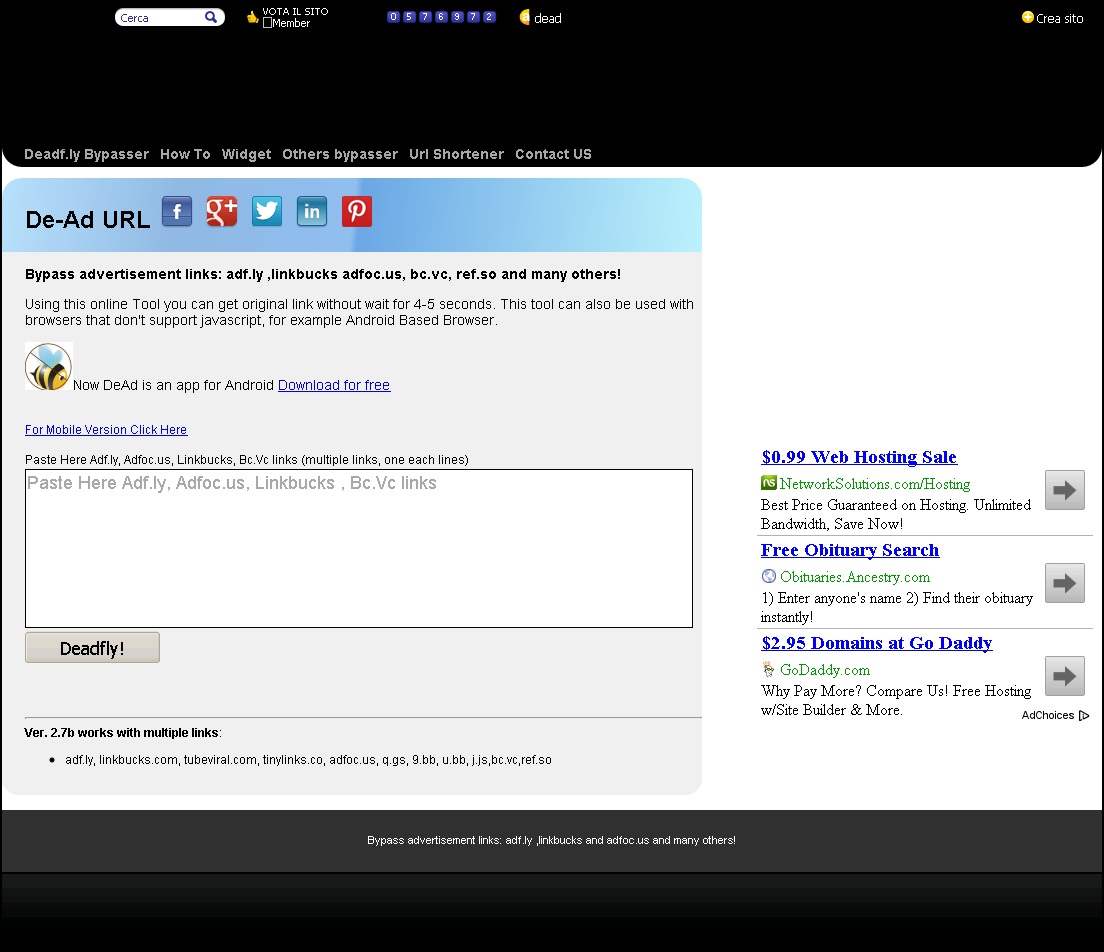
Task: Click arrow button for Obituary Search ad
Action: point(1065,583)
